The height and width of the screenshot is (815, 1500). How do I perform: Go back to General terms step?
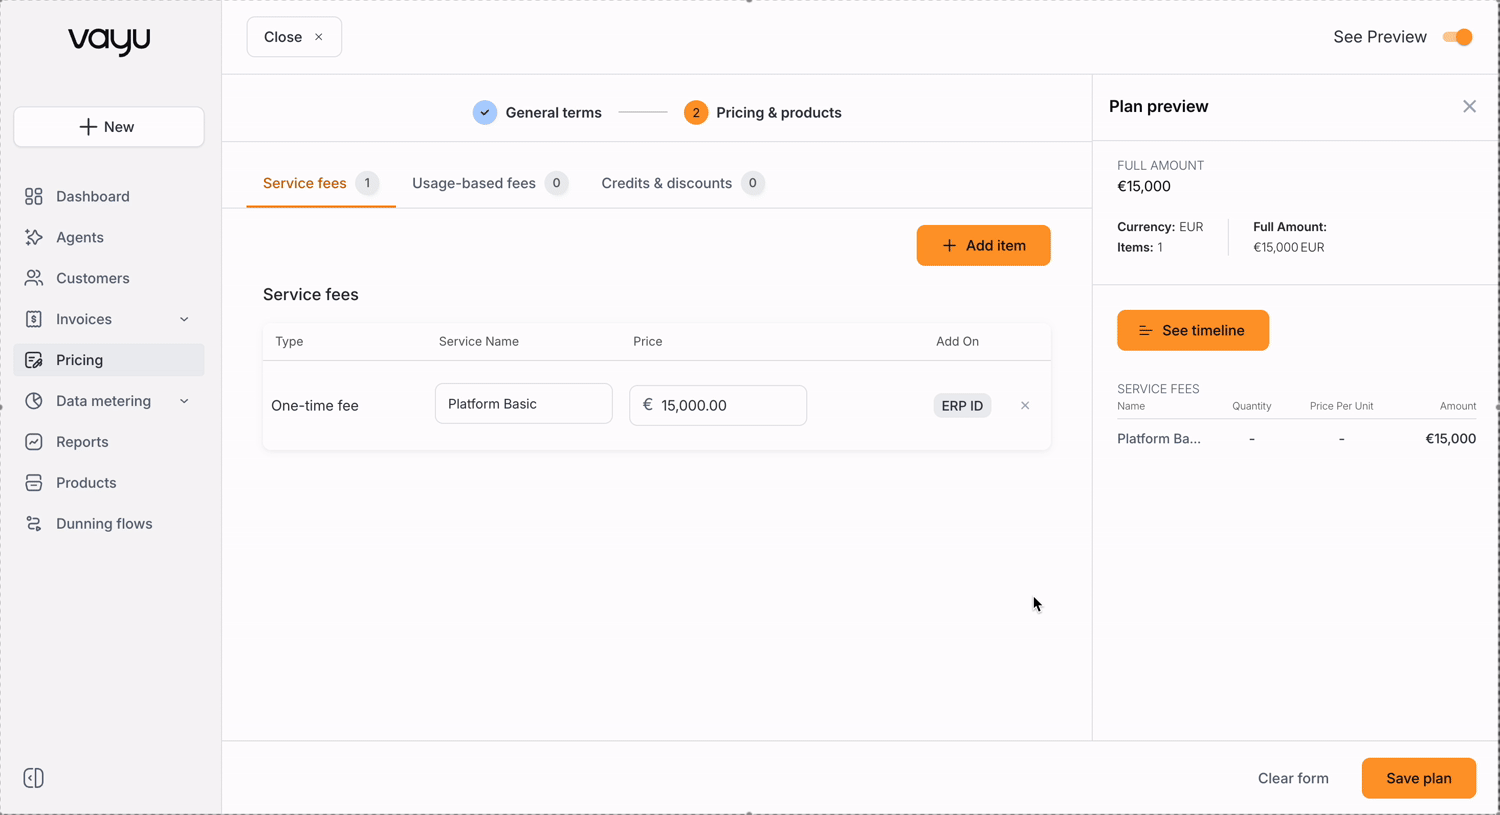(x=538, y=113)
